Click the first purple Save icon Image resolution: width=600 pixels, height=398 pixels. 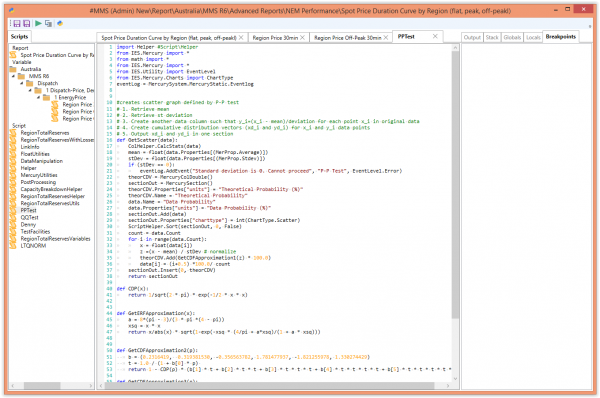tap(17, 23)
